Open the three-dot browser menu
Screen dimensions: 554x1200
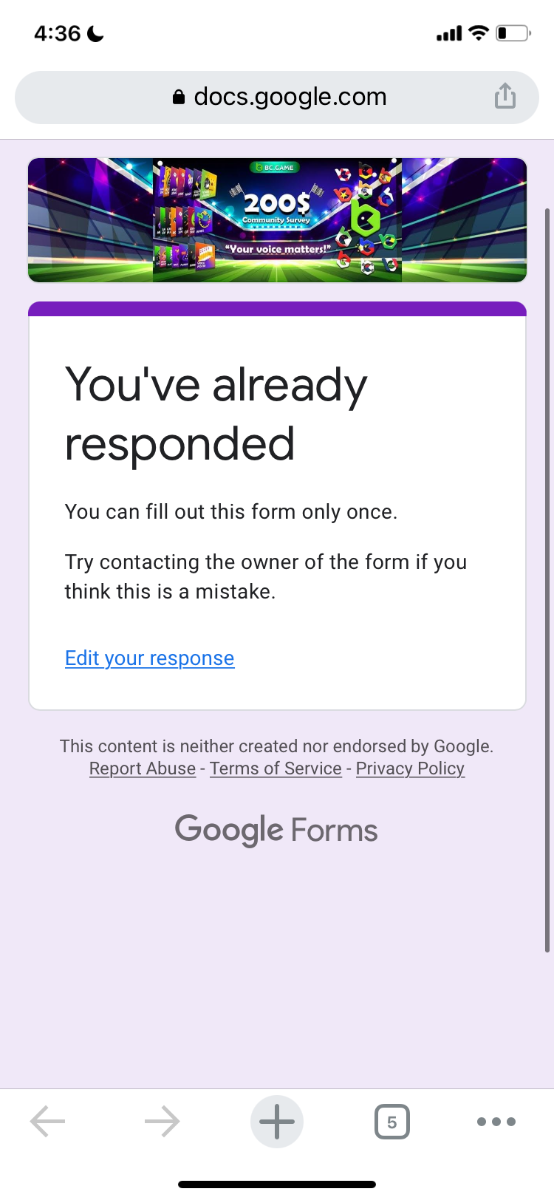point(496,1122)
